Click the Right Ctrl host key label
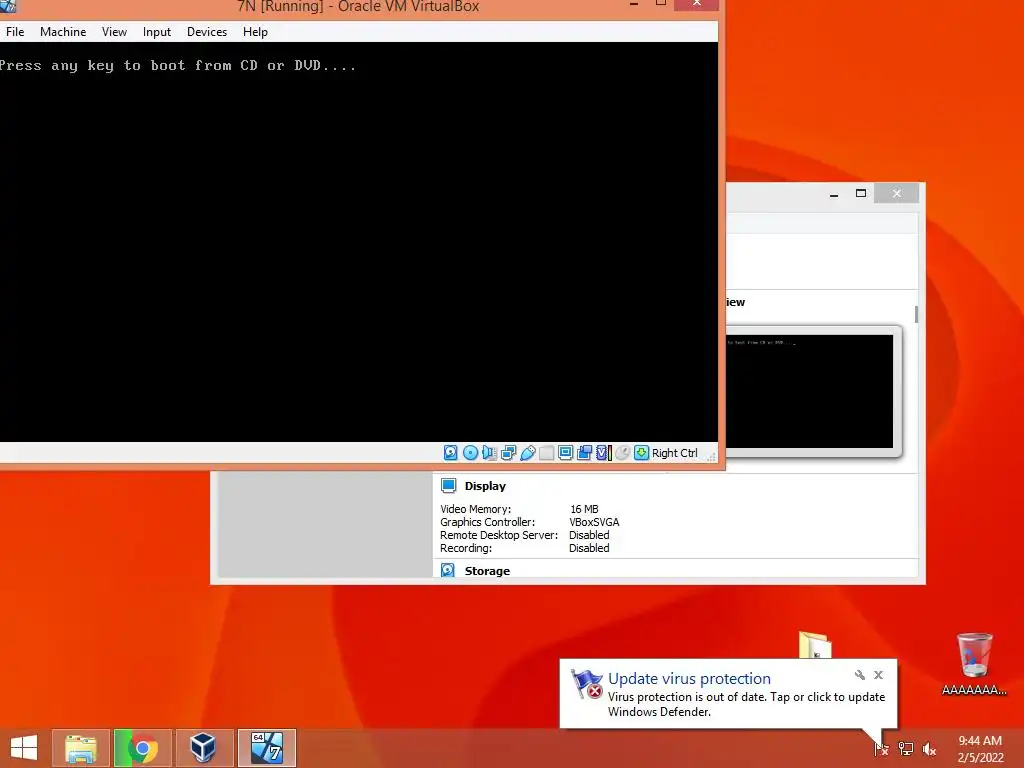Screen dimensions: 1024x768 675,453
